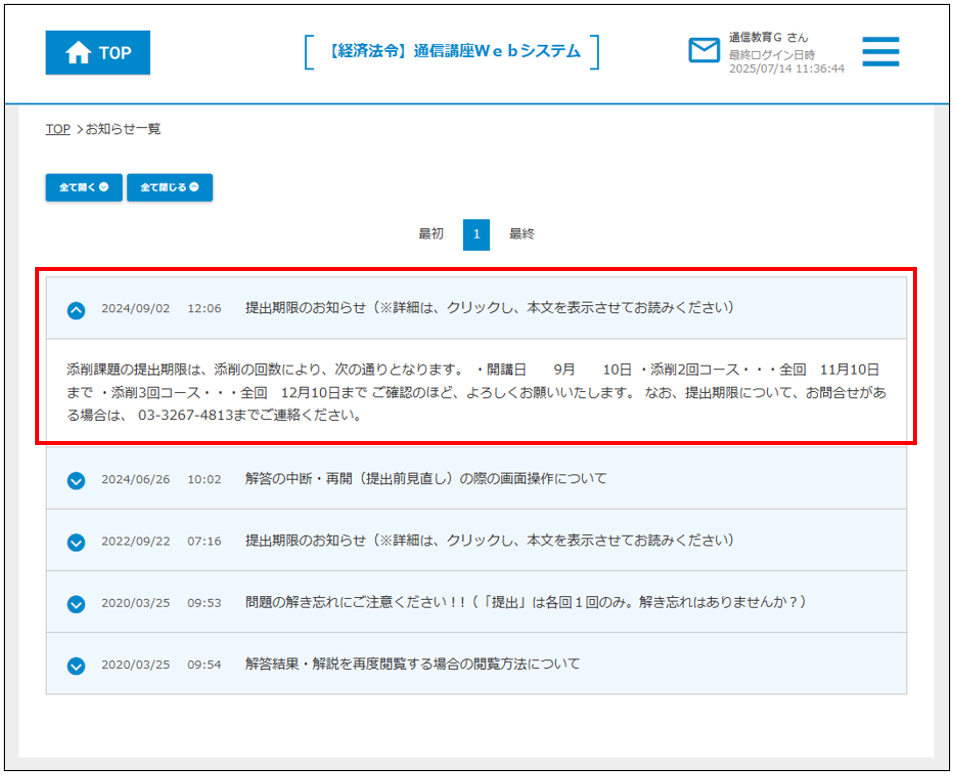Expand the 2022/09/22 notice chevron

tap(76, 542)
